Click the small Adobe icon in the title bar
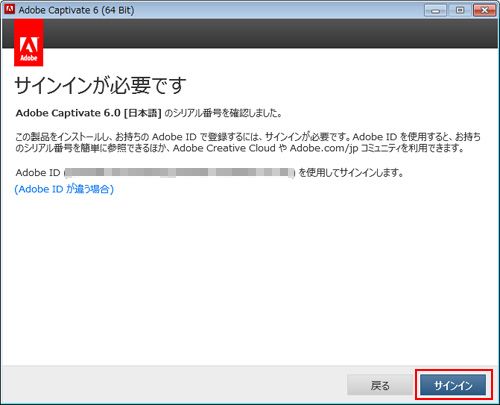Screen dimensions: 500x405 10,9
